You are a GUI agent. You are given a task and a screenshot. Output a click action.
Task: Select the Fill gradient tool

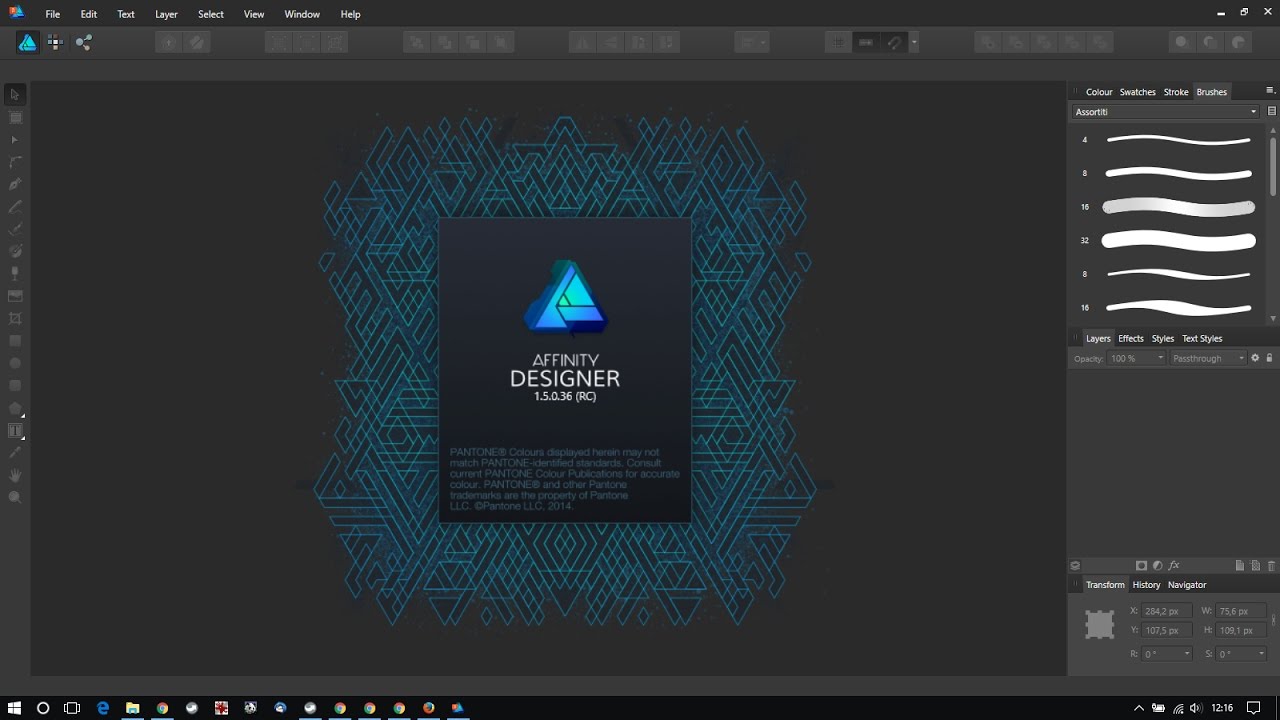click(x=15, y=251)
